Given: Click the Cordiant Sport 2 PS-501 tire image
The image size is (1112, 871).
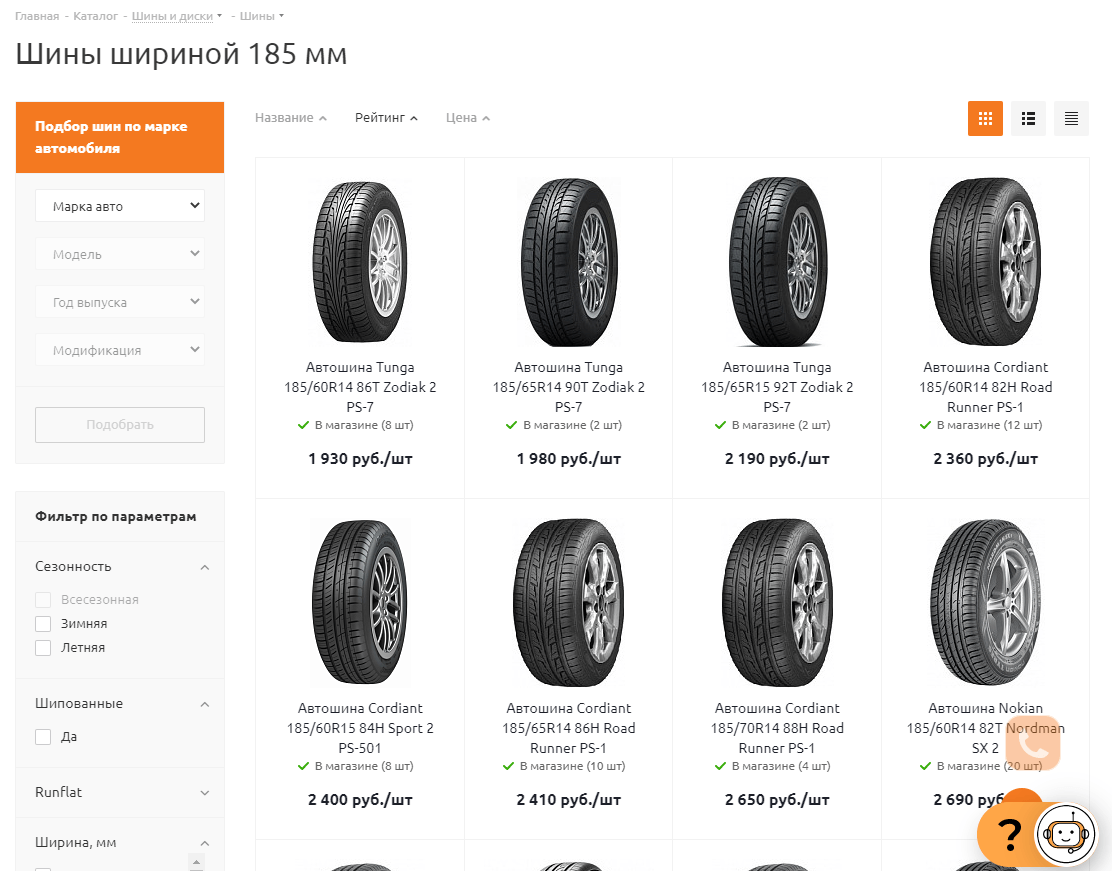Looking at the screenshot, I should click(x=360, y=603).
